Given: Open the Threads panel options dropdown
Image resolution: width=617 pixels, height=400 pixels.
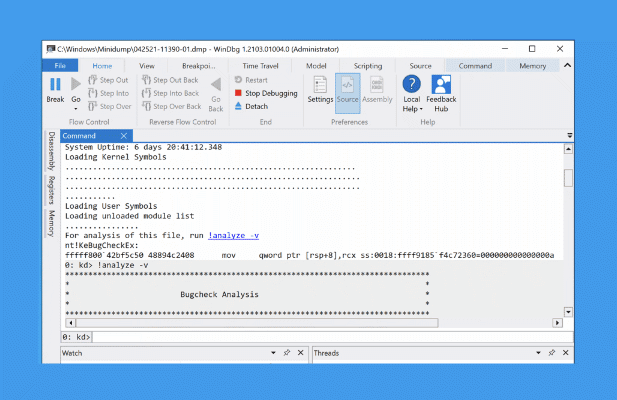Looking at the screenshot, I should [538, 353].
